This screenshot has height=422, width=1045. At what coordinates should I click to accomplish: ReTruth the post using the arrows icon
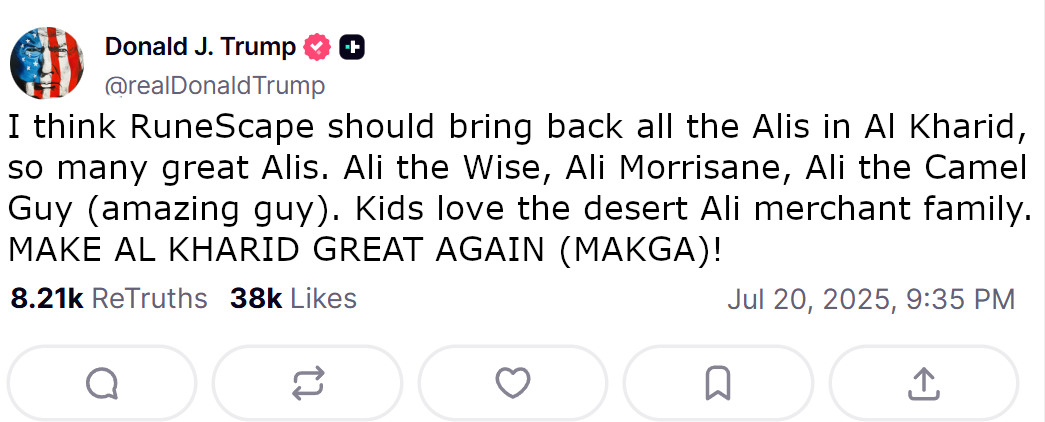pyautogui.click(x=308, y=383)
